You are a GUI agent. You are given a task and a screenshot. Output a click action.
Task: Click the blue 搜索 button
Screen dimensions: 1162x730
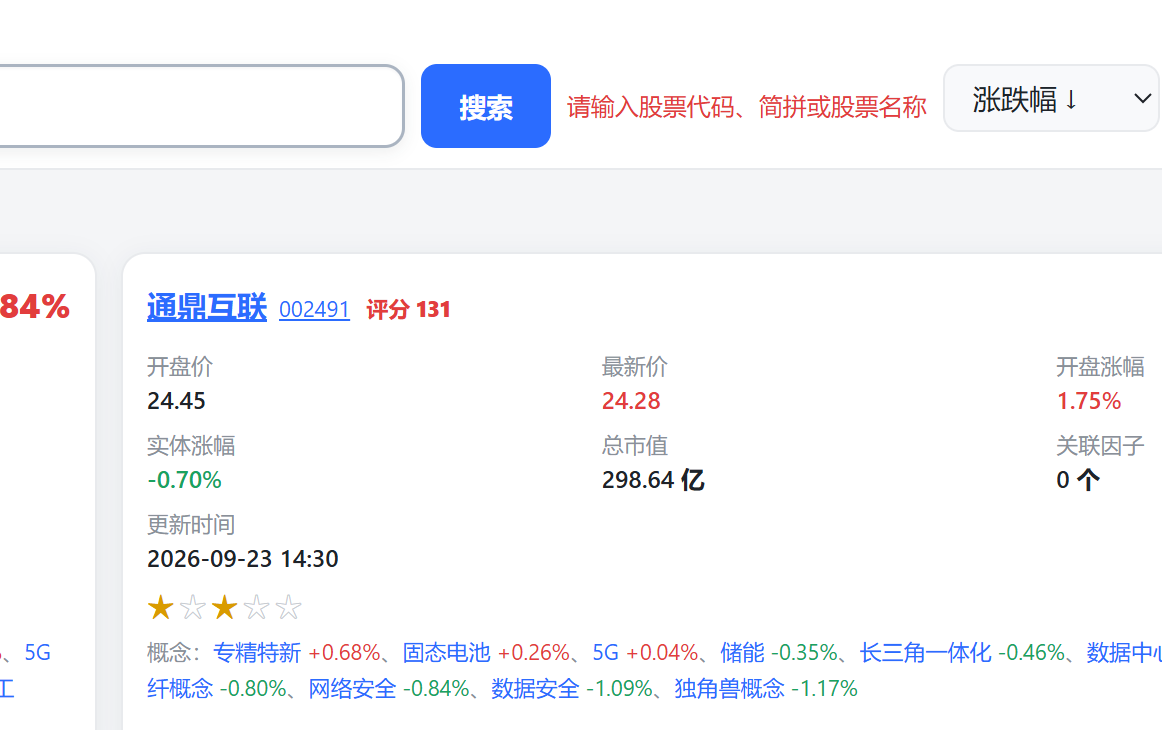(485, 106)
